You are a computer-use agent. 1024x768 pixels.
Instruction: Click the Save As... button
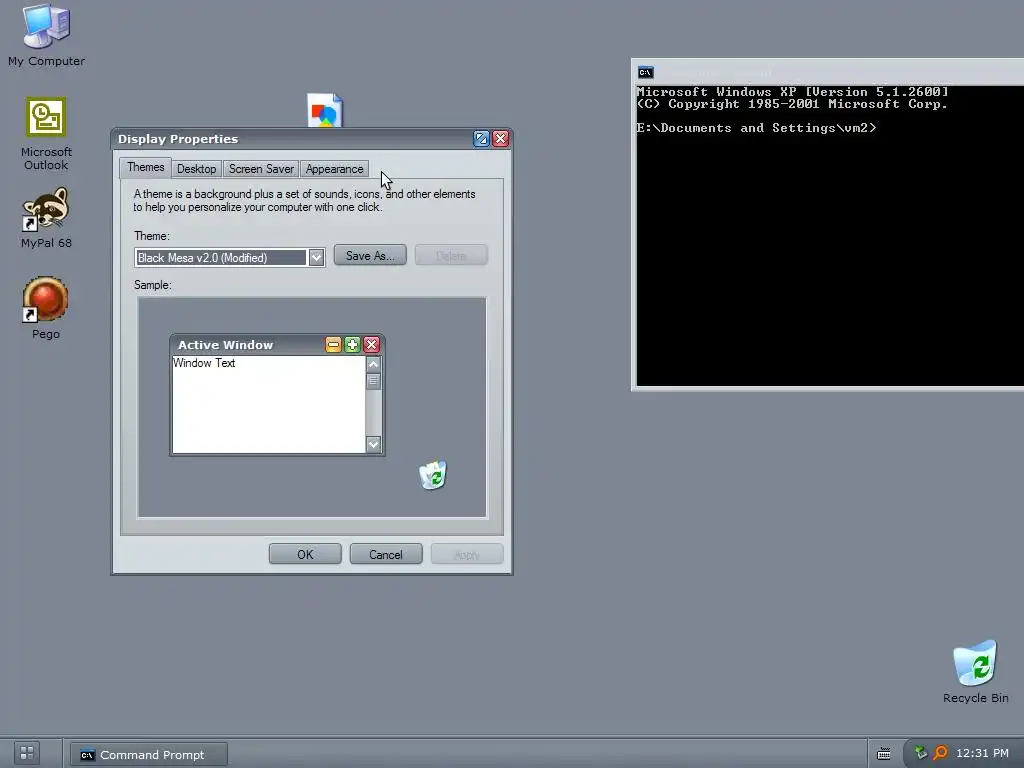(x=370, y=255)
